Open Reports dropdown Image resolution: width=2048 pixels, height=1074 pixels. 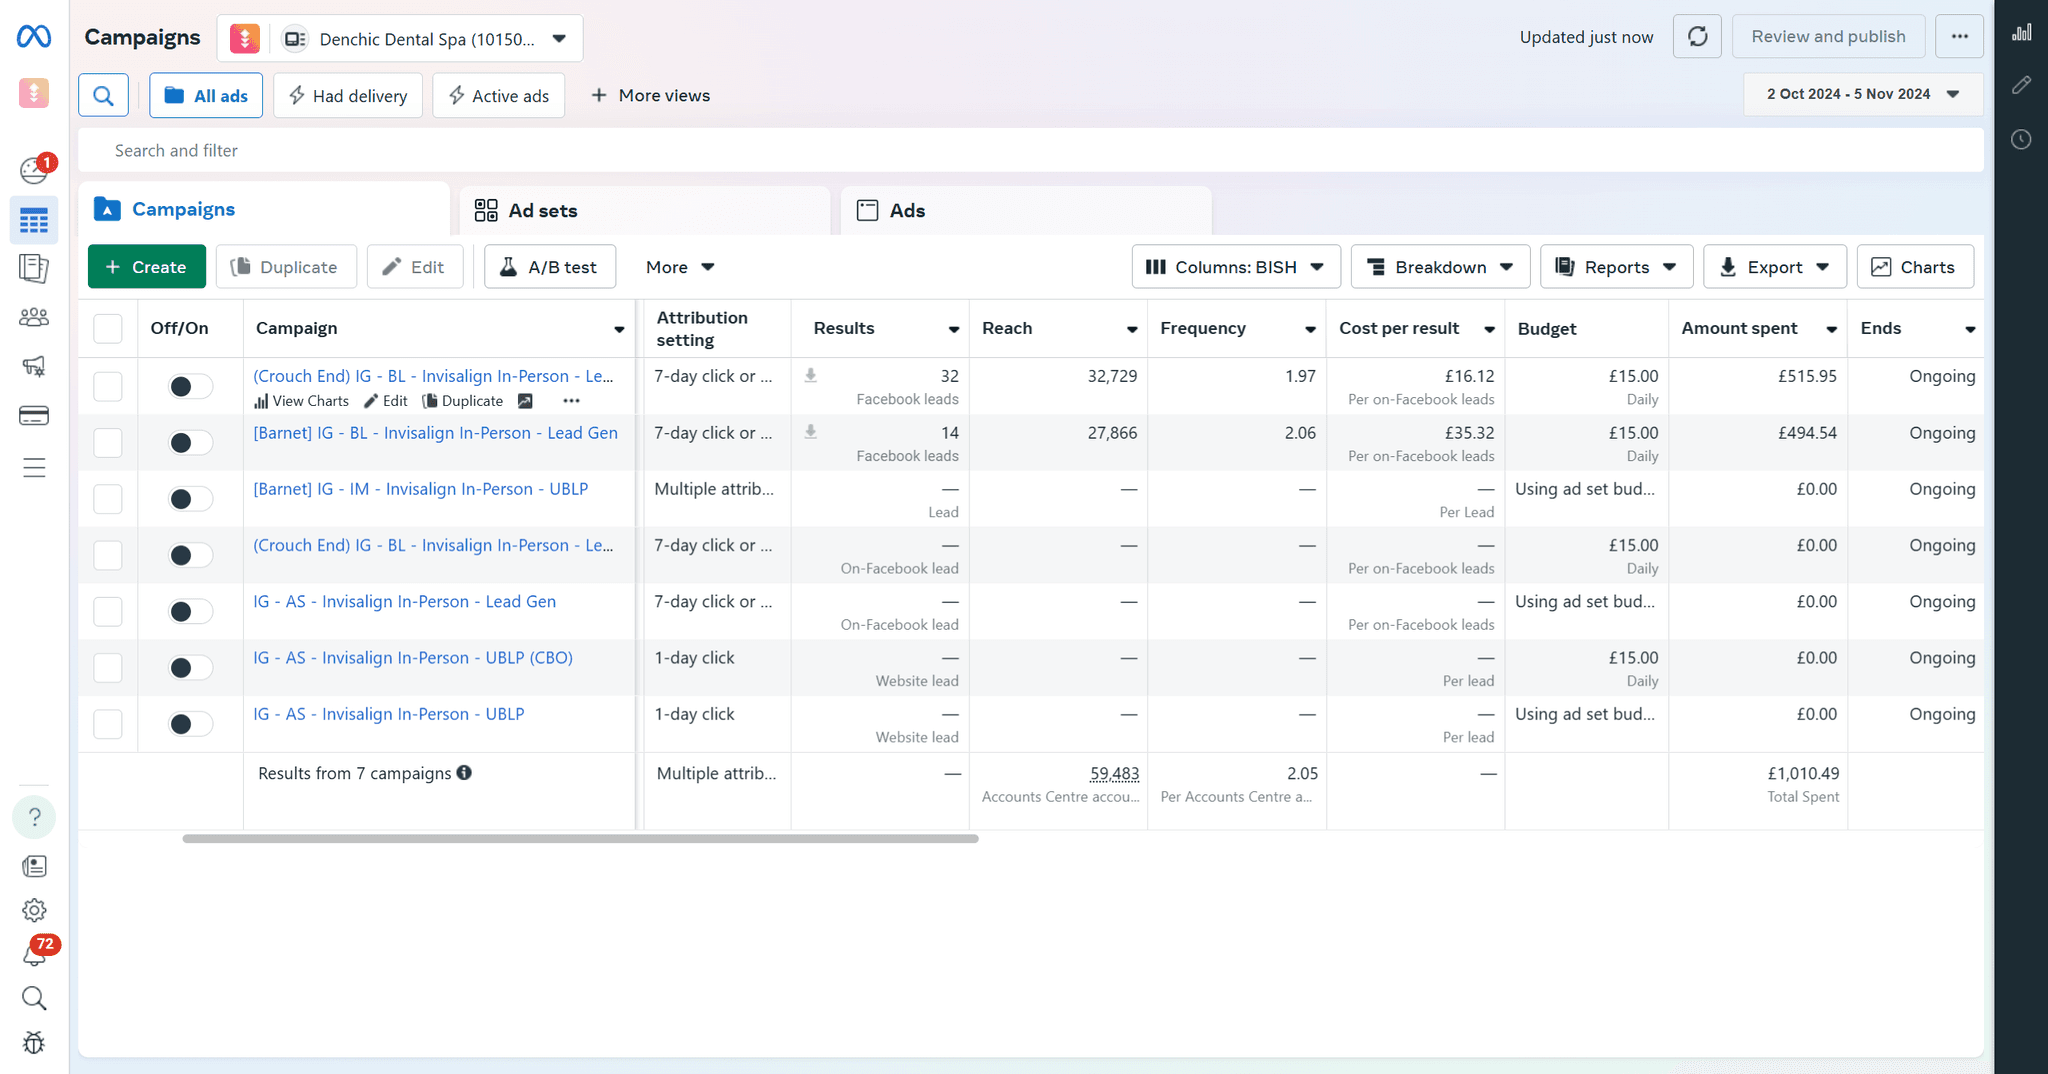coord(1616,267)
